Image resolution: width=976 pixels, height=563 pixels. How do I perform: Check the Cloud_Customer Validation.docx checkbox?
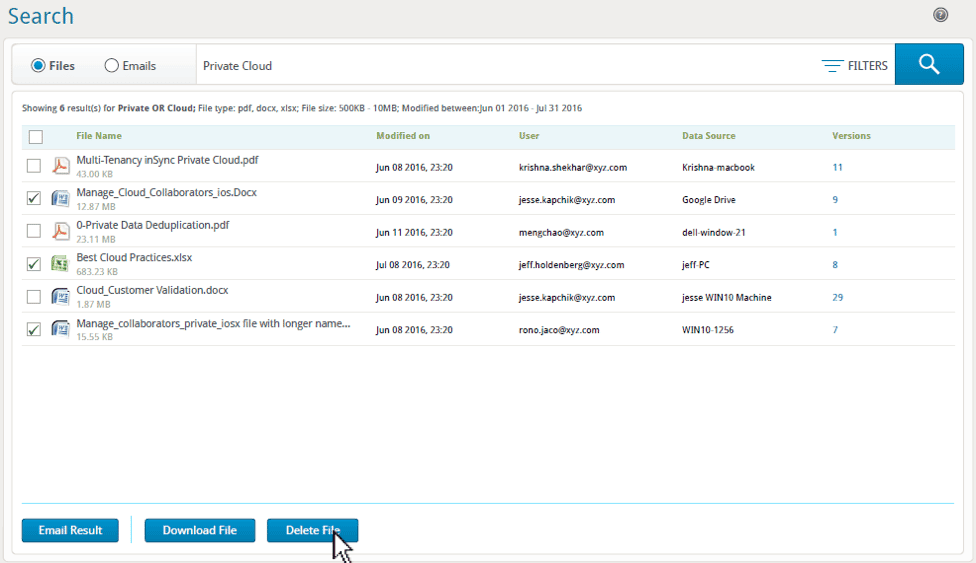pos(34,297)
